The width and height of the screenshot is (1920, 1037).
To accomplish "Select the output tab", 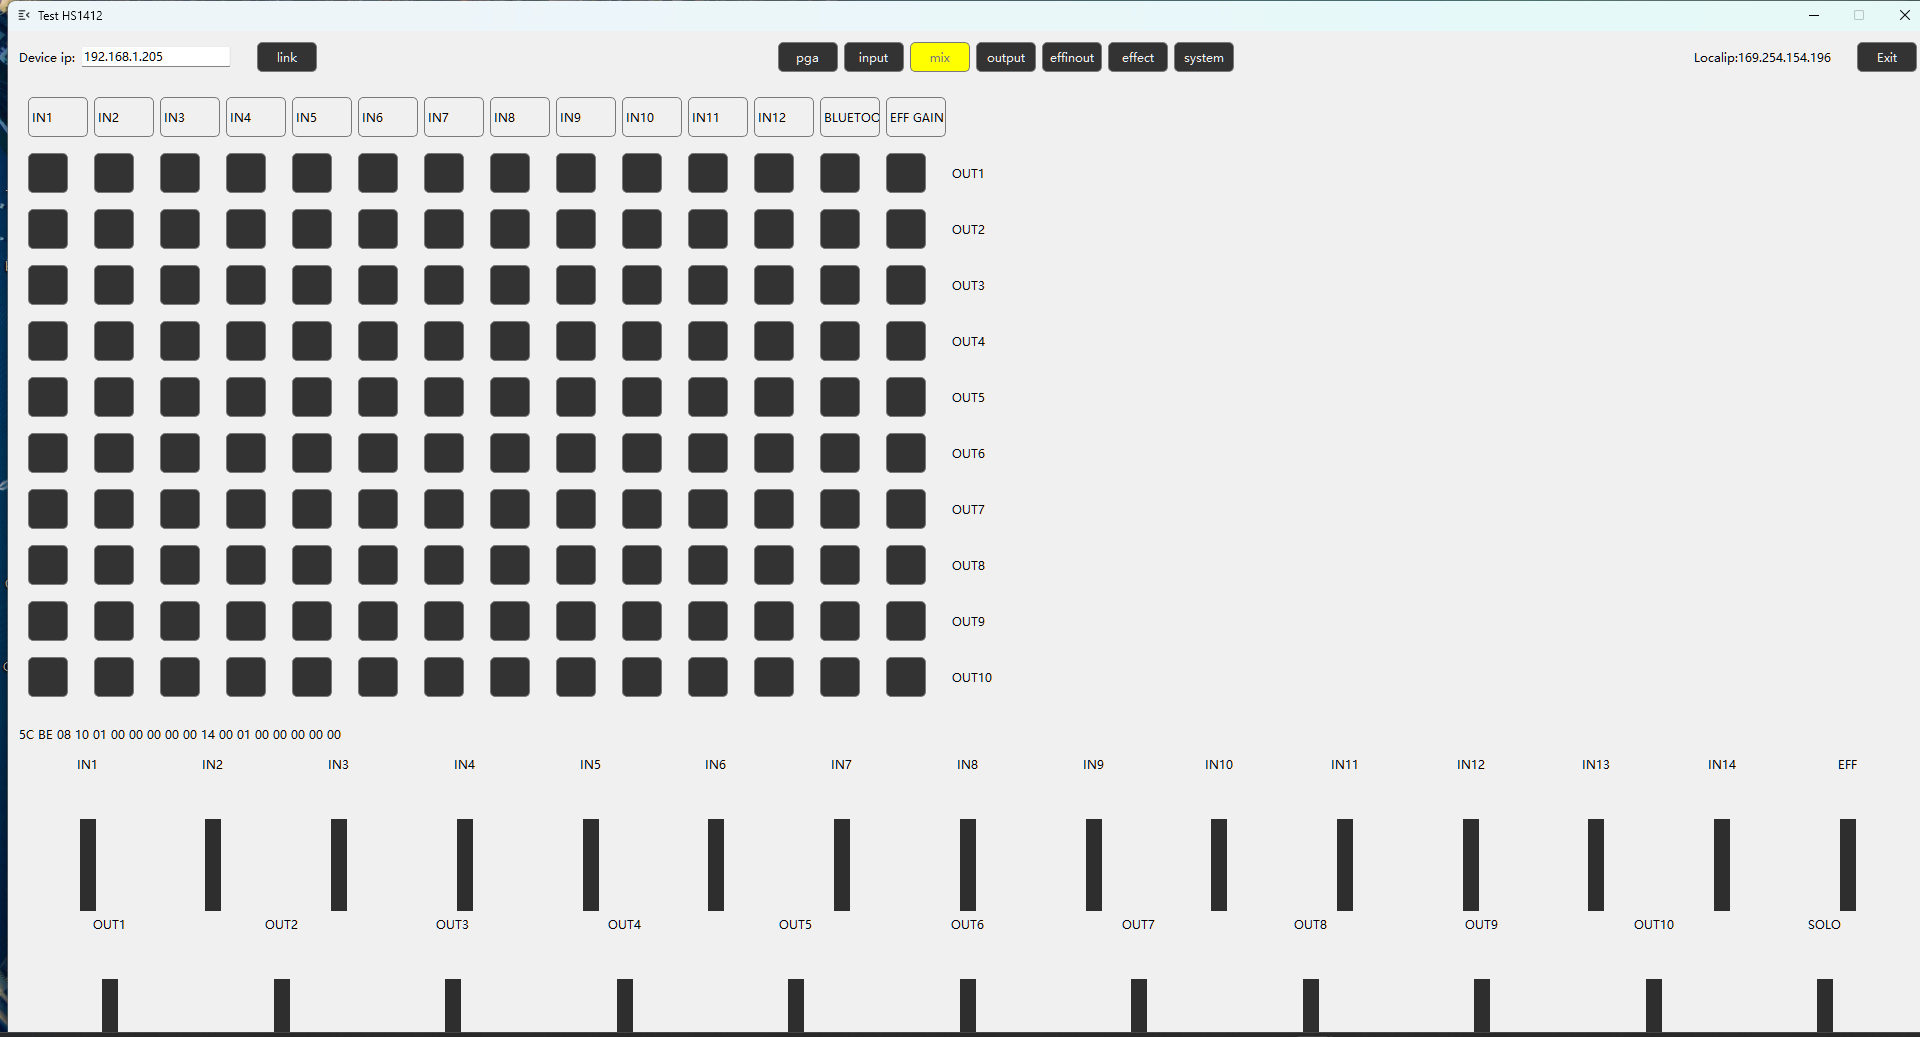I will tap(1005, 58).
